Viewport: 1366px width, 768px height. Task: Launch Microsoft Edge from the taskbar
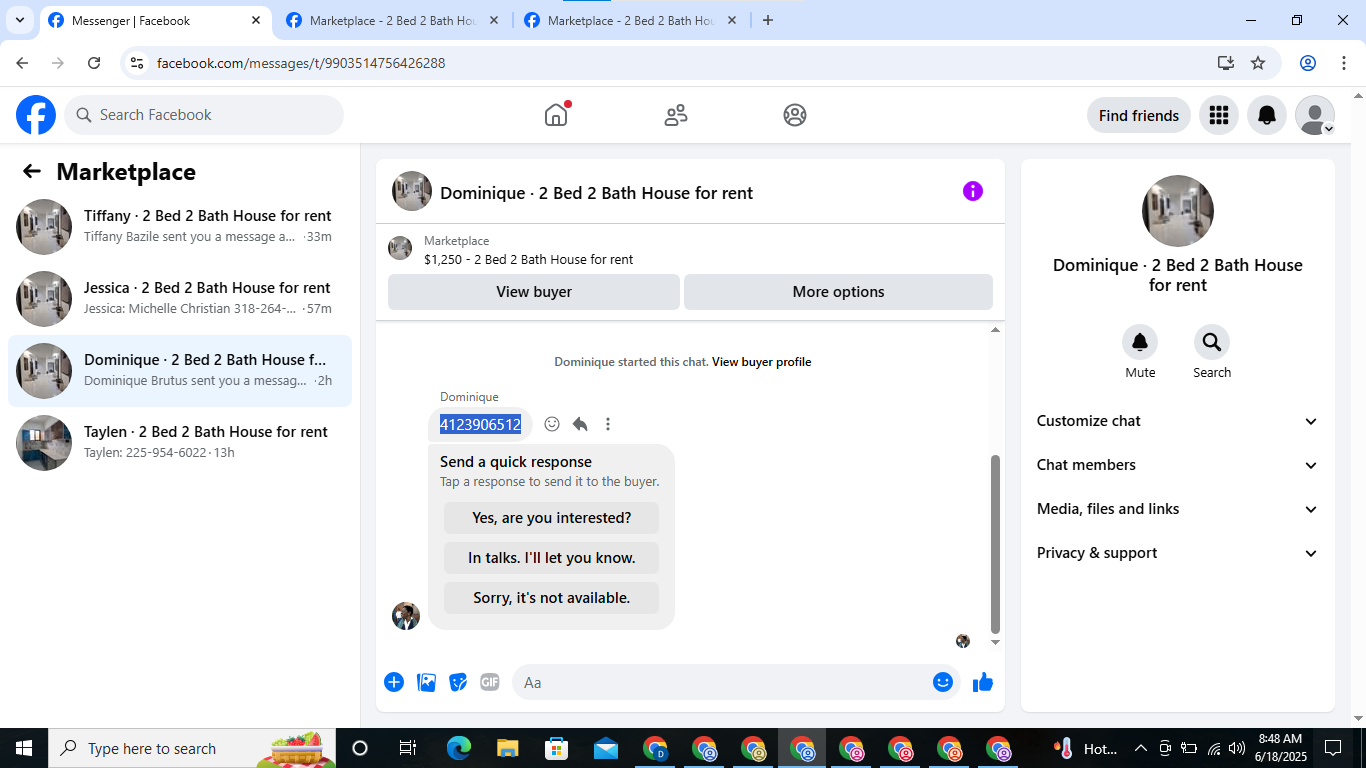(x=458, y=748)
